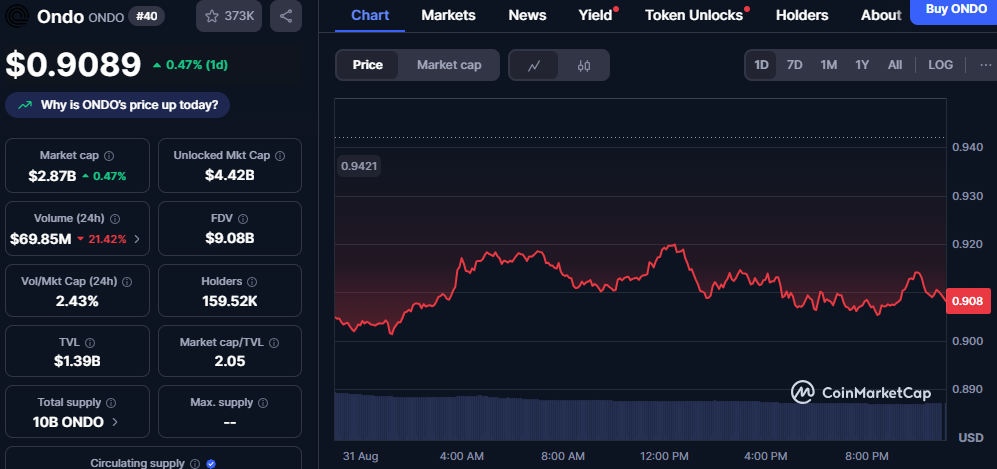Click the Buy ONDO button
Image resolution: width=997 pixels, height=469 pixels.
[953, 10]
